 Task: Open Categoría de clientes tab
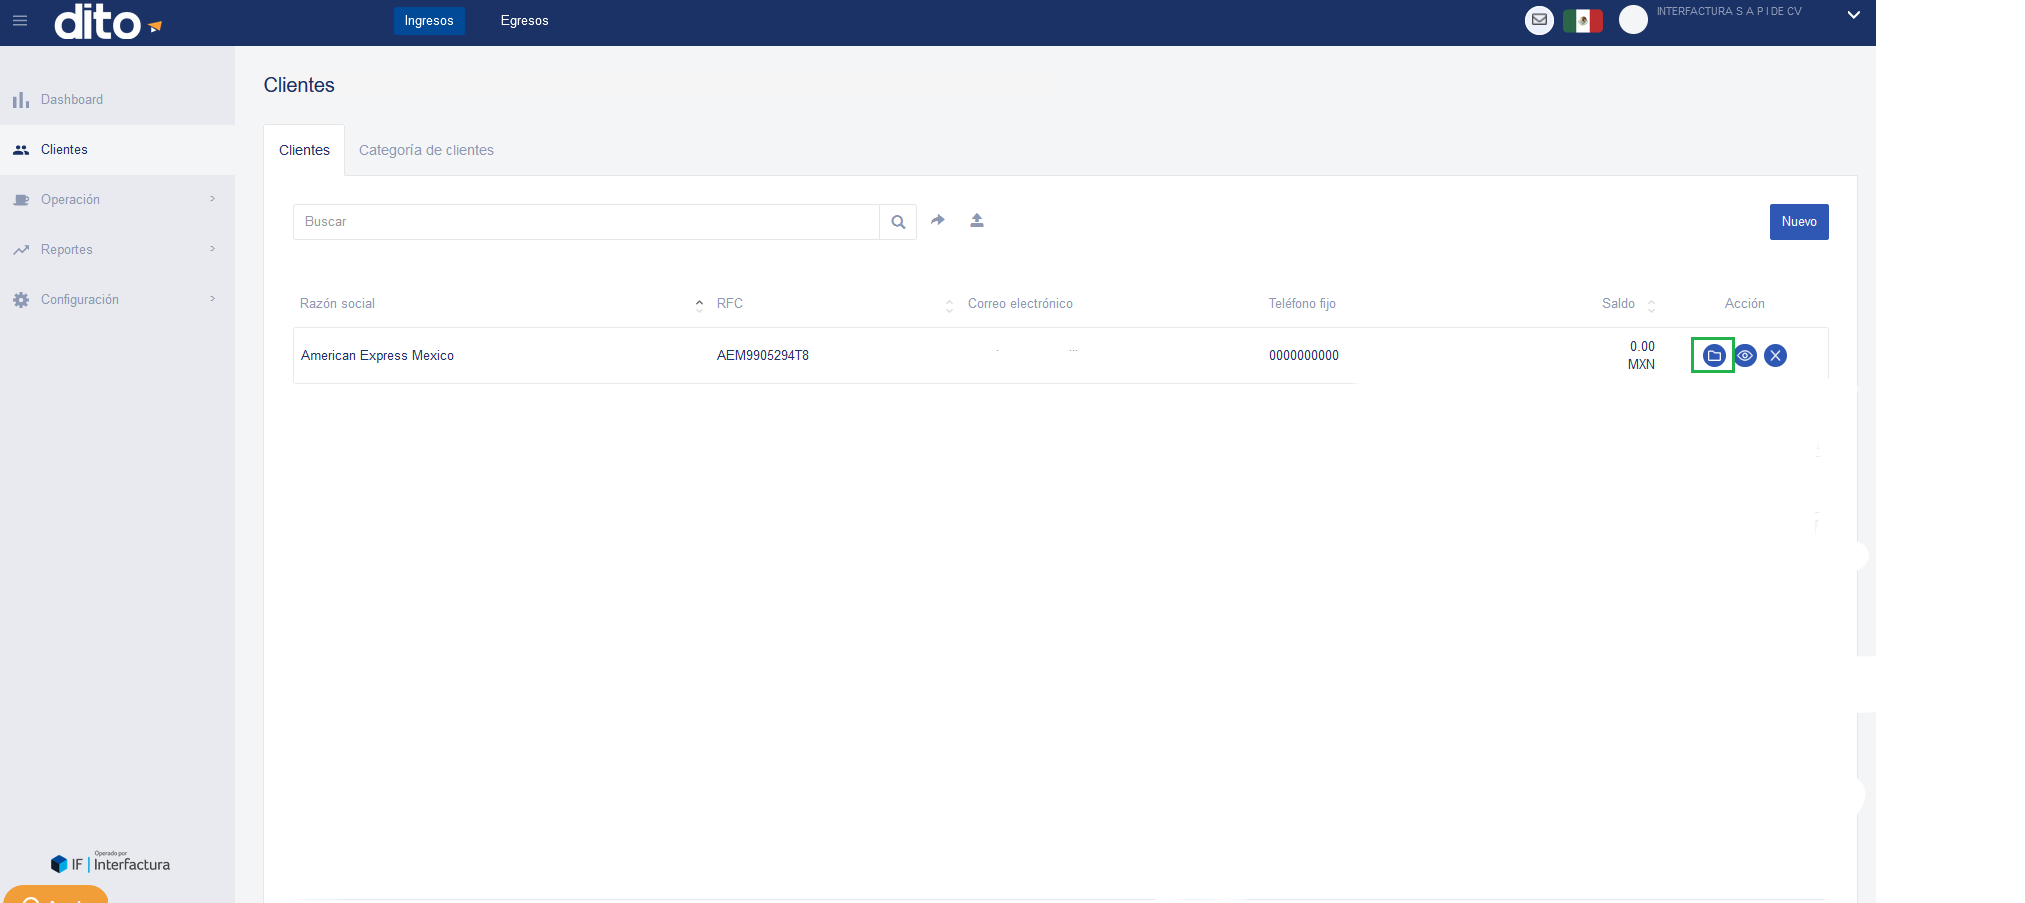(426, 150)
